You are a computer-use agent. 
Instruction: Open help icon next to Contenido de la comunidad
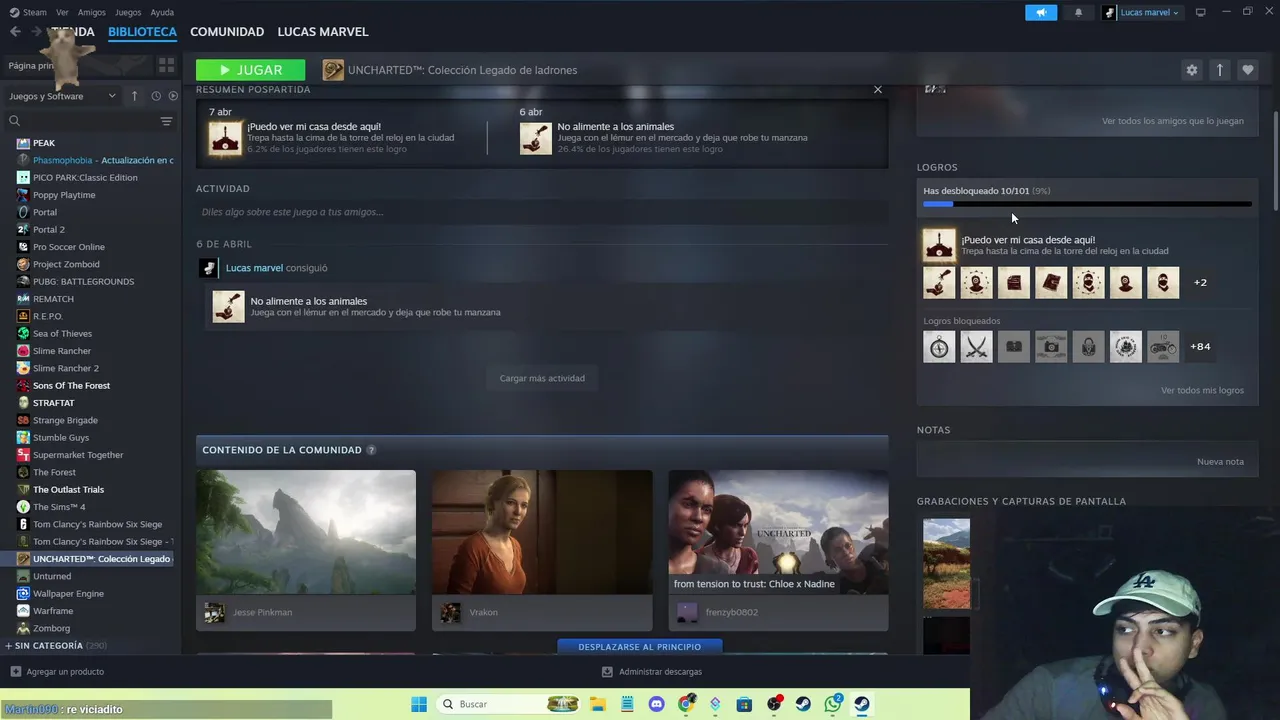pyautogui.click(x=371, y=450)
